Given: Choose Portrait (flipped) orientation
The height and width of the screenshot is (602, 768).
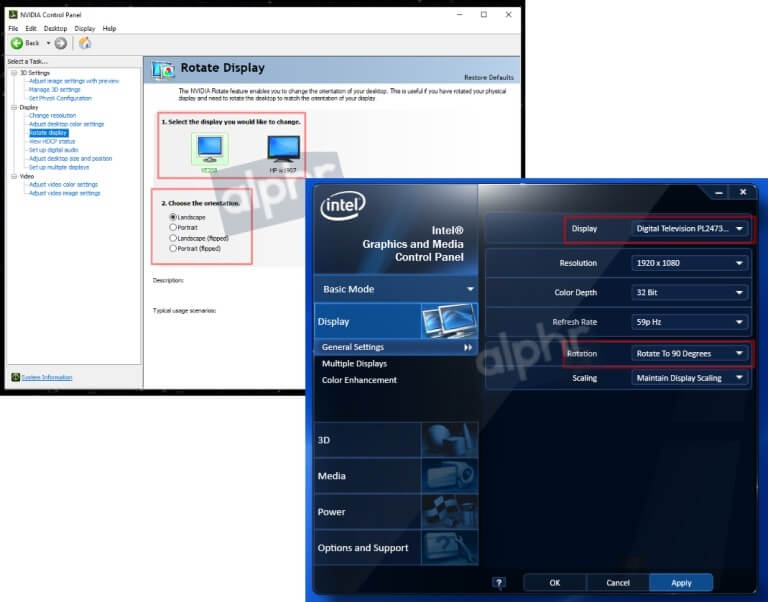Looking at the screenshot, I should 173,248.
